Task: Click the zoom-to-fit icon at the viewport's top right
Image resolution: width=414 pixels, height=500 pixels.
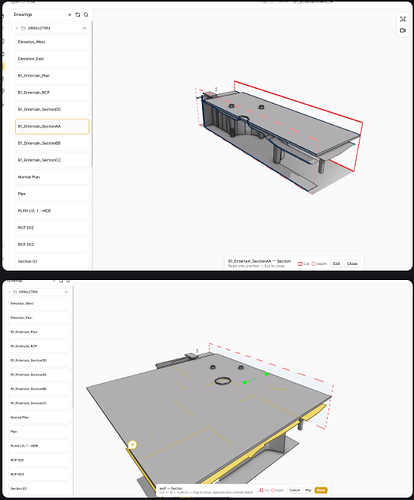Action: [403, 19]
